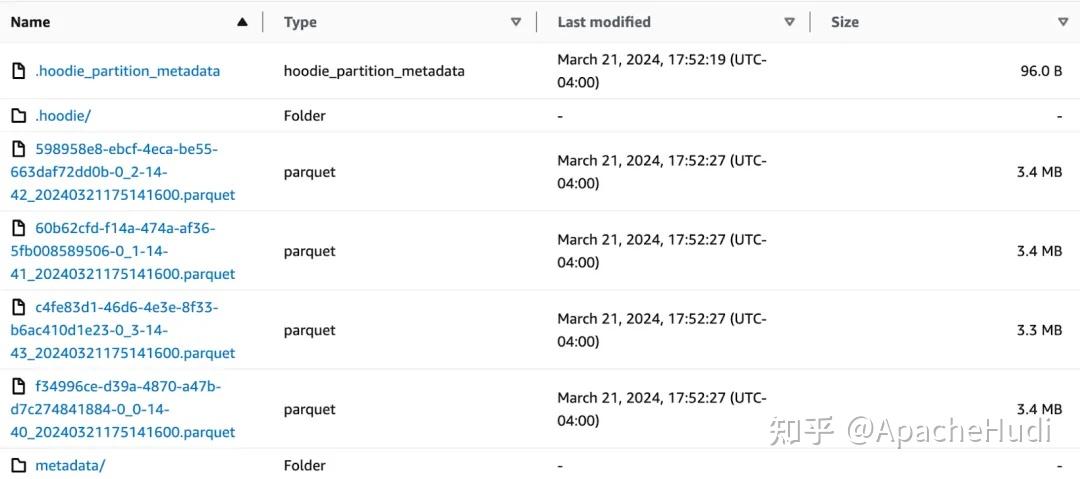Open the Size column sort arrow
Image resolution: width=1080 pixels, height=479 pixels.
1062,22
